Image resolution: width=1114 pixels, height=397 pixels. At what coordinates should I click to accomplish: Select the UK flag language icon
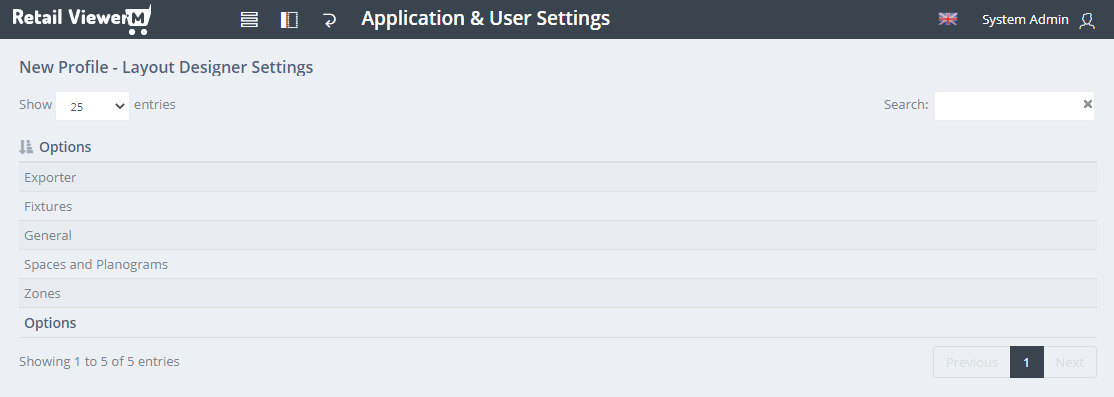(948, 19)
